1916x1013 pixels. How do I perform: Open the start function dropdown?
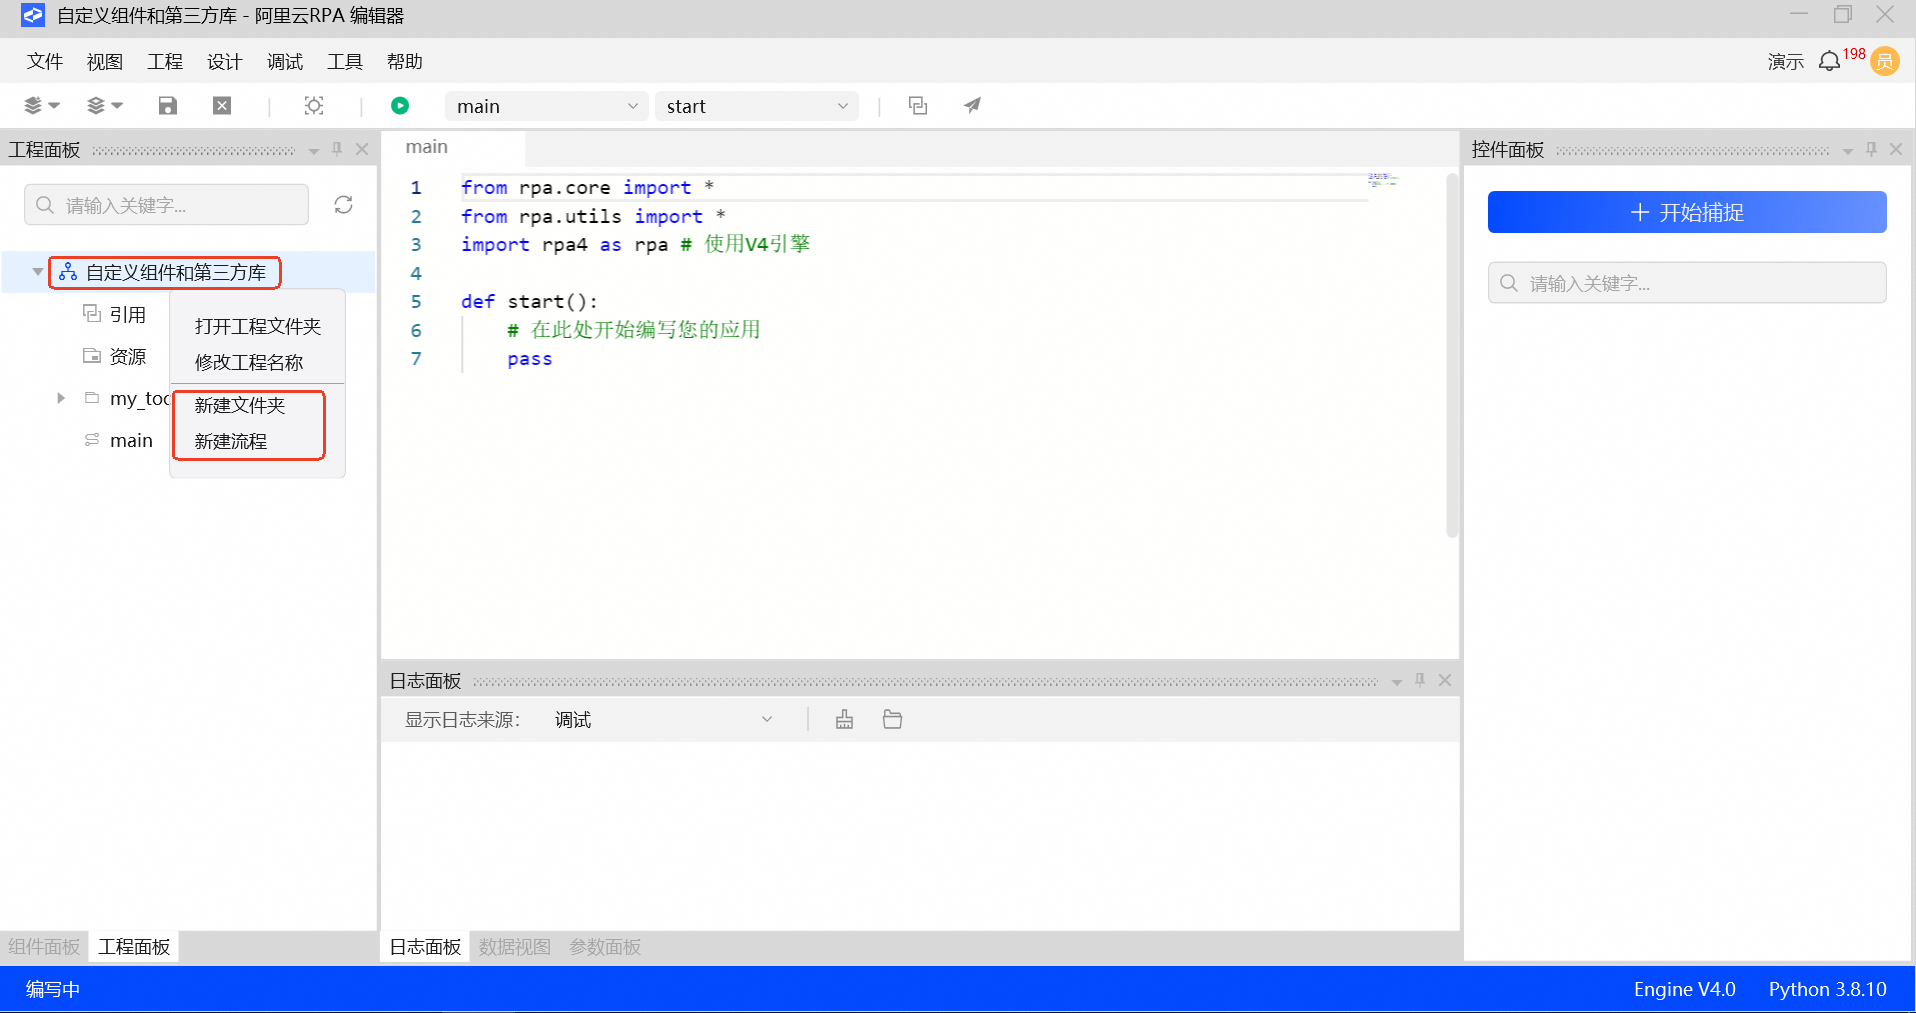756,106
